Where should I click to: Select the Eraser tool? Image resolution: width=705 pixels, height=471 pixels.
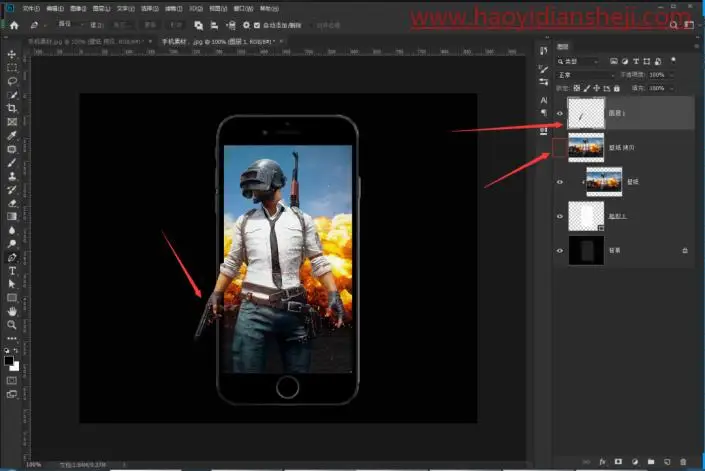pyautogui.click(x=12, y=203)
